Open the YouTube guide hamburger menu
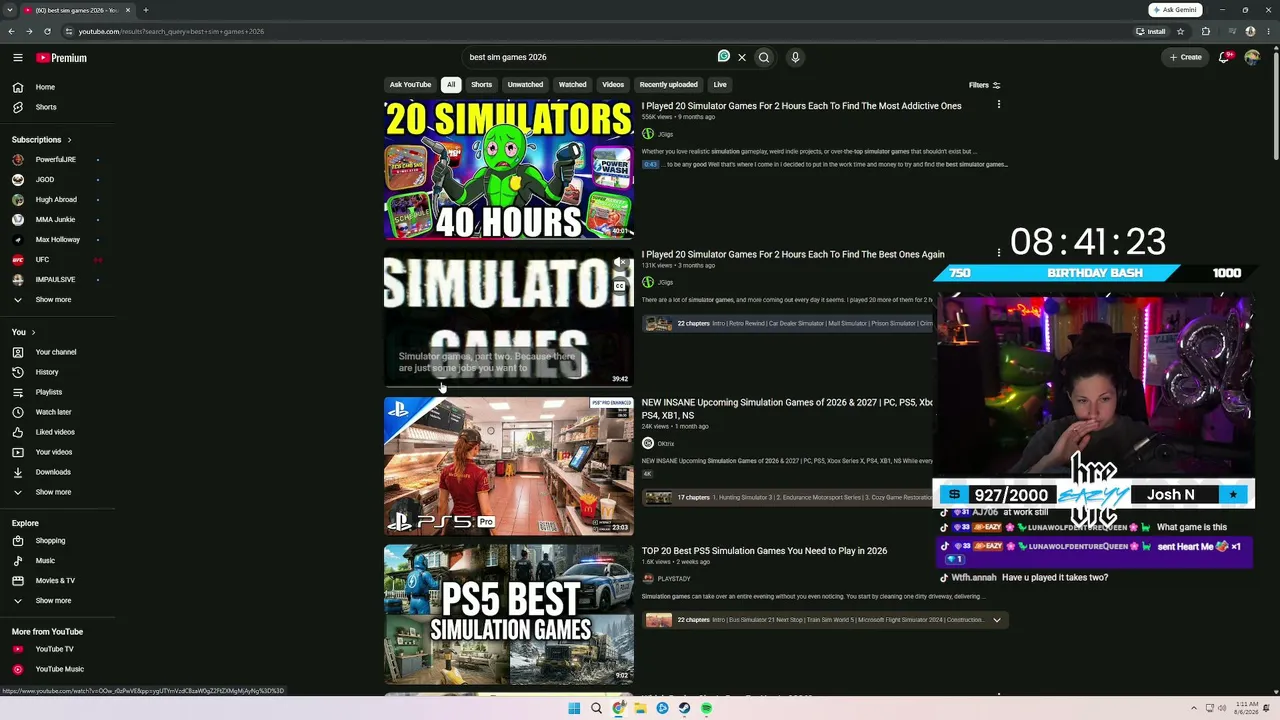 pyautogui.click(x=18, y=58)
